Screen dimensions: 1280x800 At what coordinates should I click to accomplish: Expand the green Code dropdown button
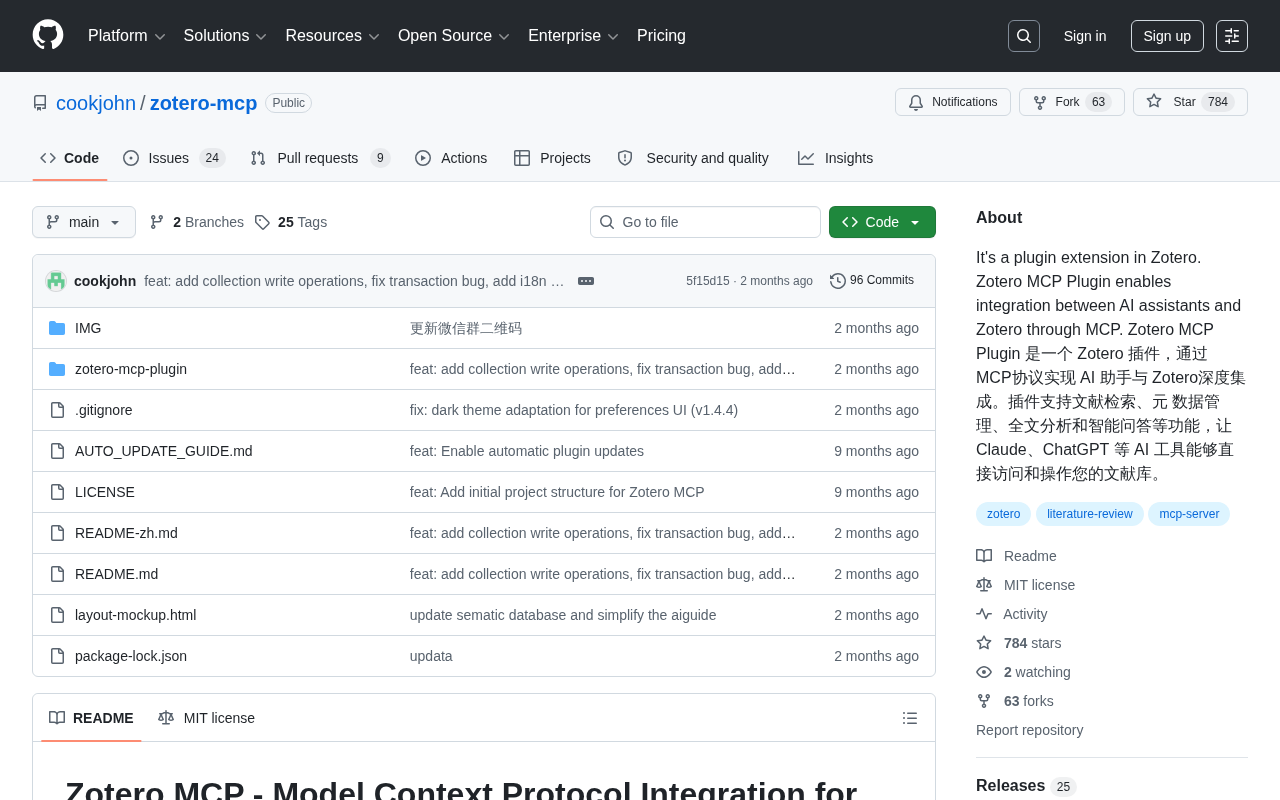coord(882,222)
